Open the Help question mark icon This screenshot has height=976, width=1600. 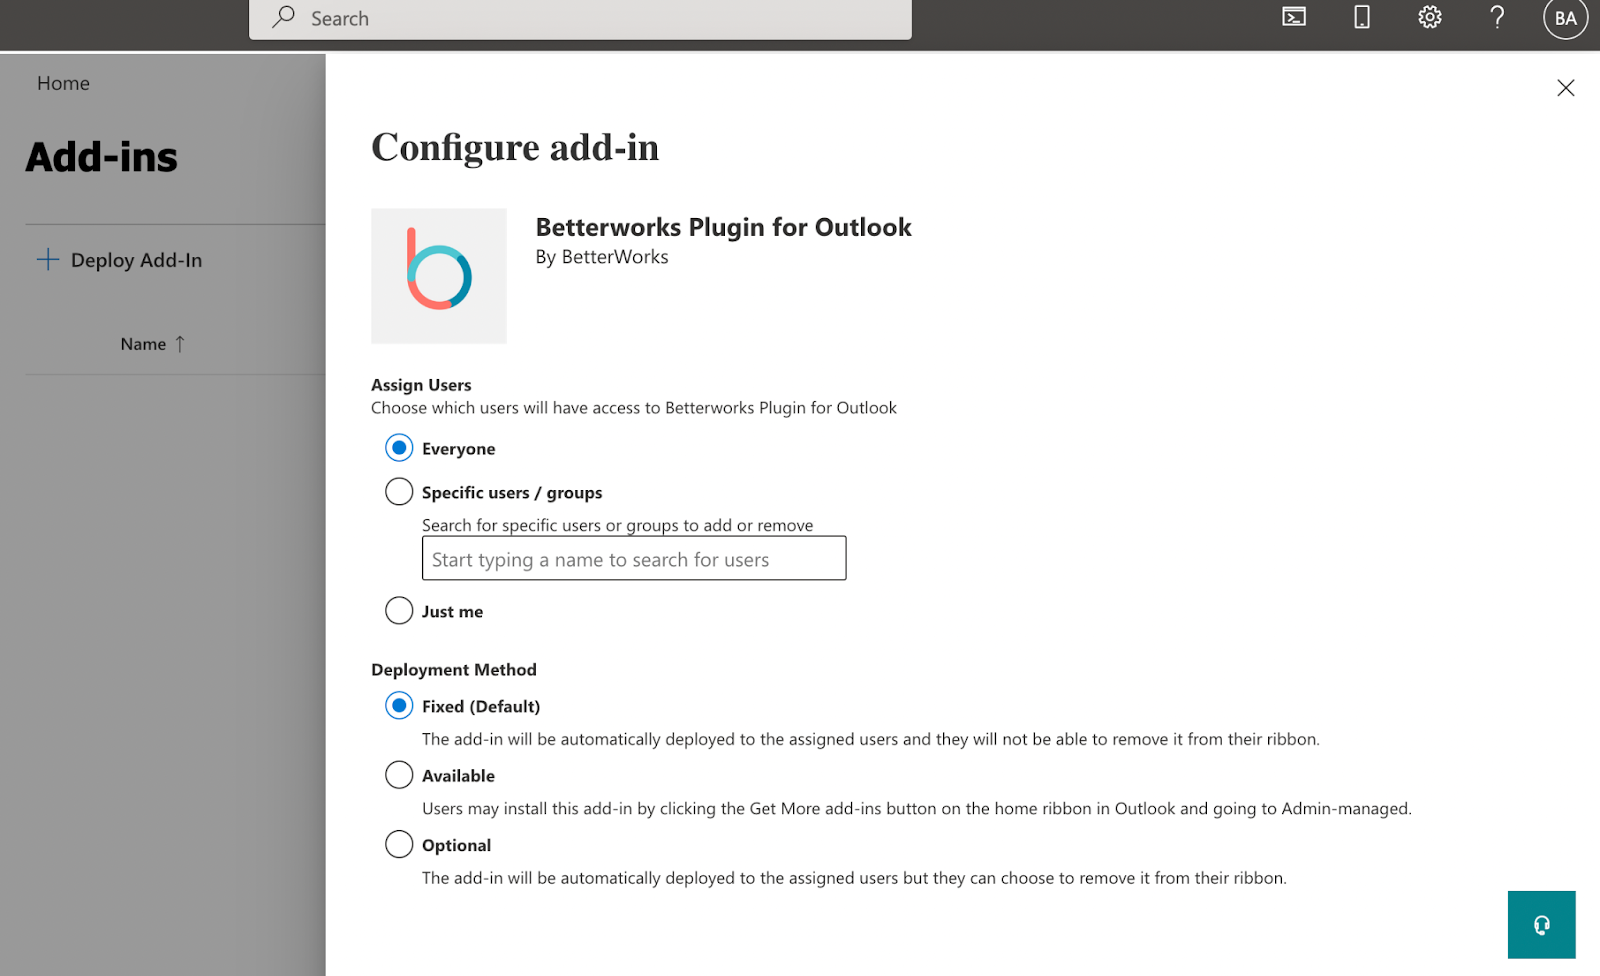click(1497, 17)
